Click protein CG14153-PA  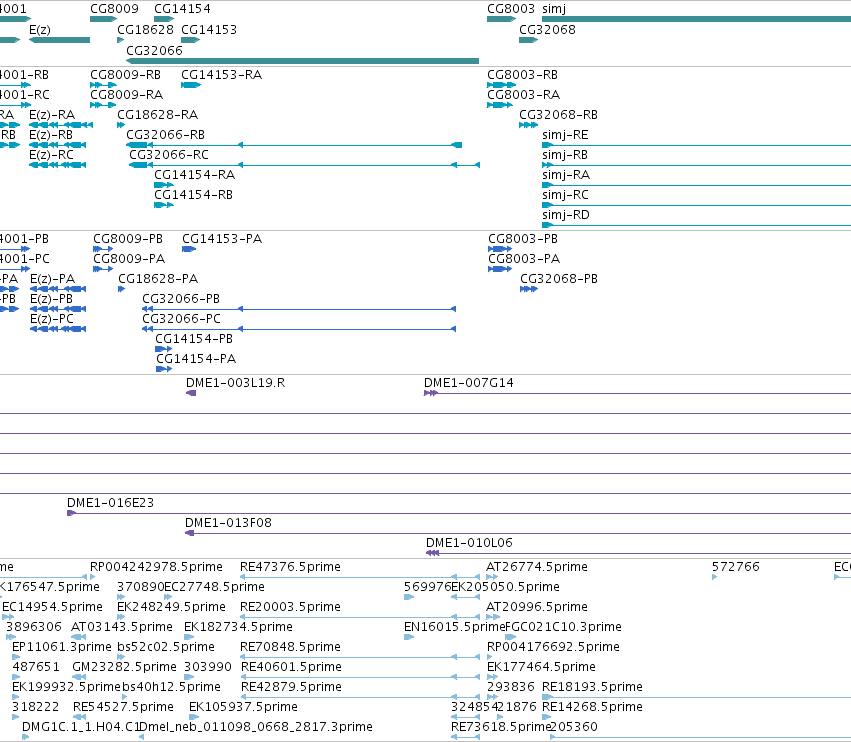pos(222,239)
